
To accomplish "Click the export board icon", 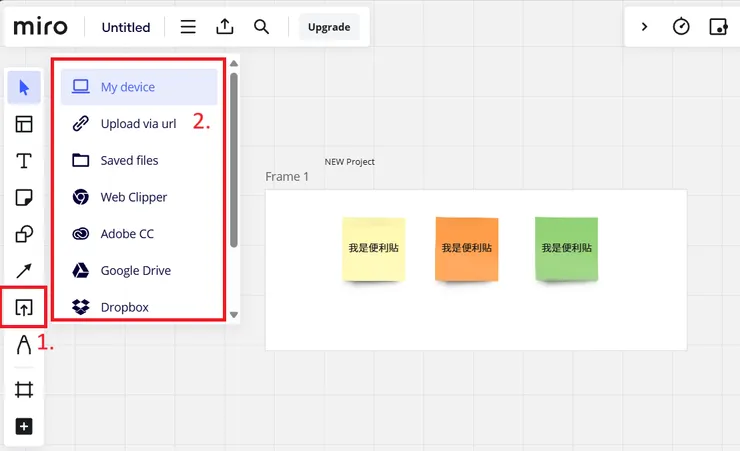I will click(x=225, y=27).
